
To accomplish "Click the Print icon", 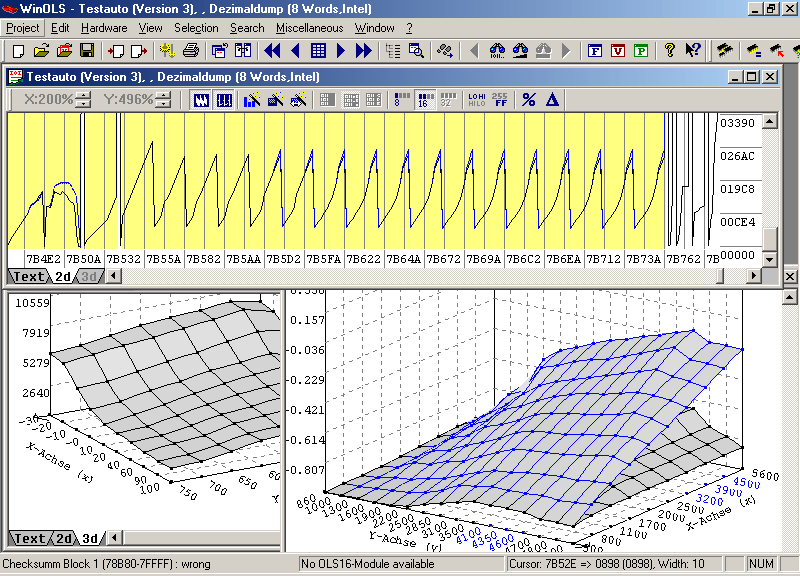I will click(x=191, y=50).
